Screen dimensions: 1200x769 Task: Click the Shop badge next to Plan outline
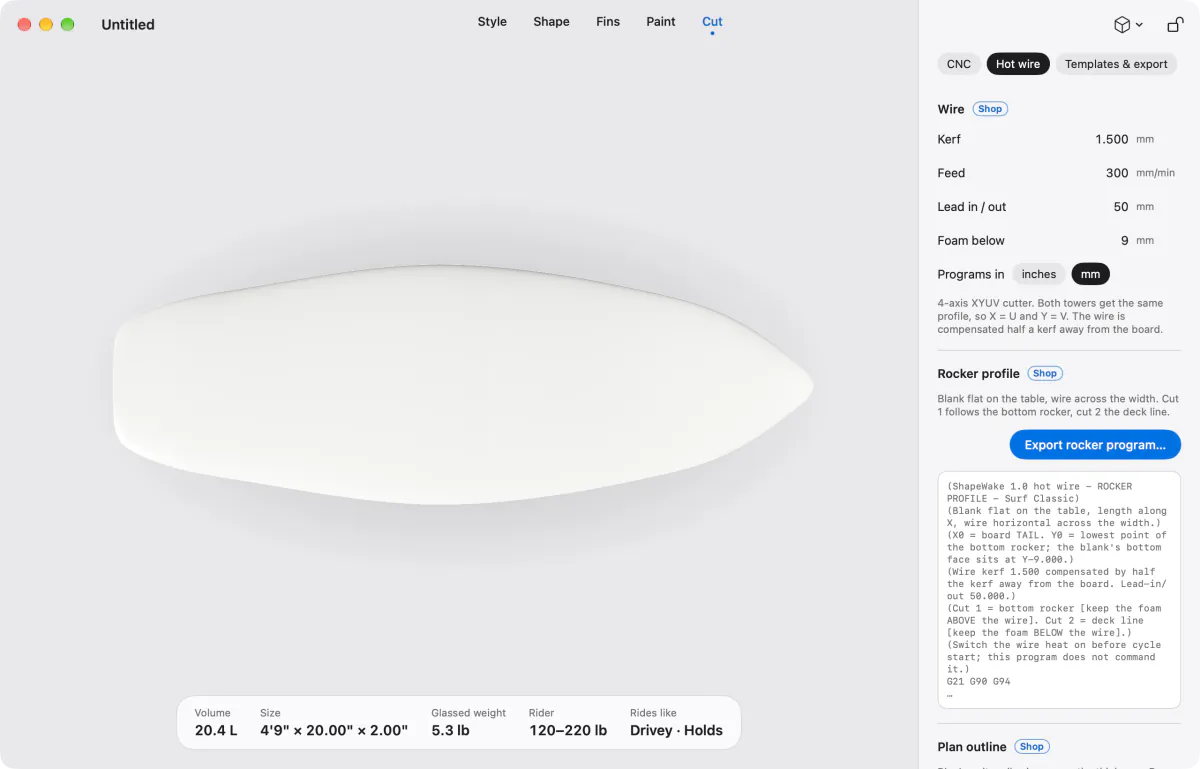click(1032, 746)
